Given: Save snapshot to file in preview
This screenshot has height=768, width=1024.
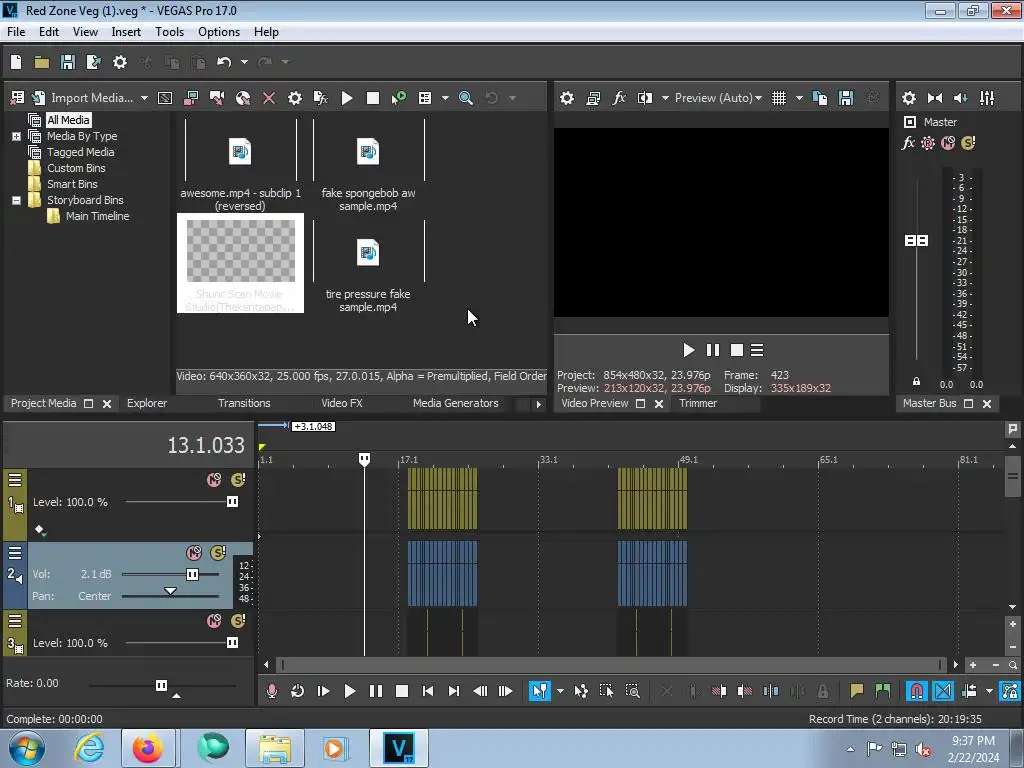Looking at the screenshot, I should pos(846,98).
